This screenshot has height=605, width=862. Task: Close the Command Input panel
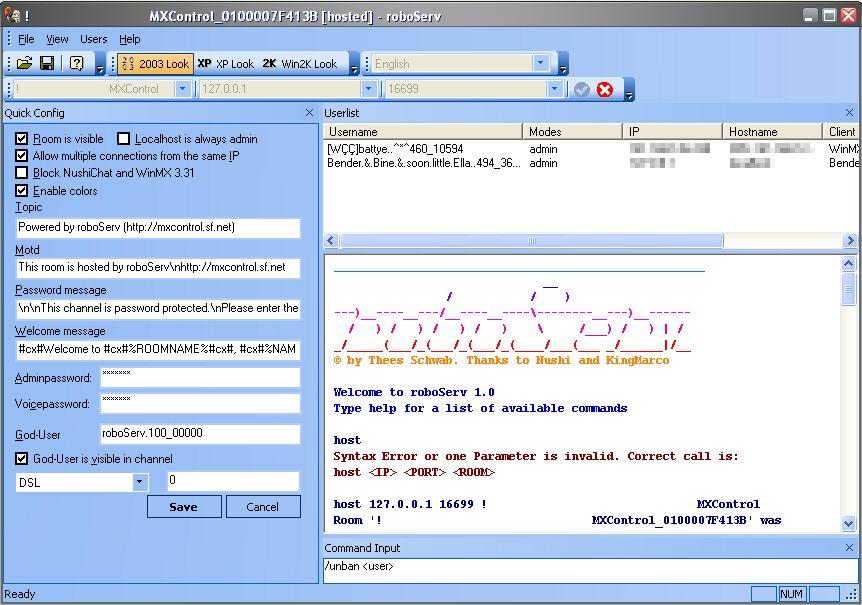coord(849,547)
